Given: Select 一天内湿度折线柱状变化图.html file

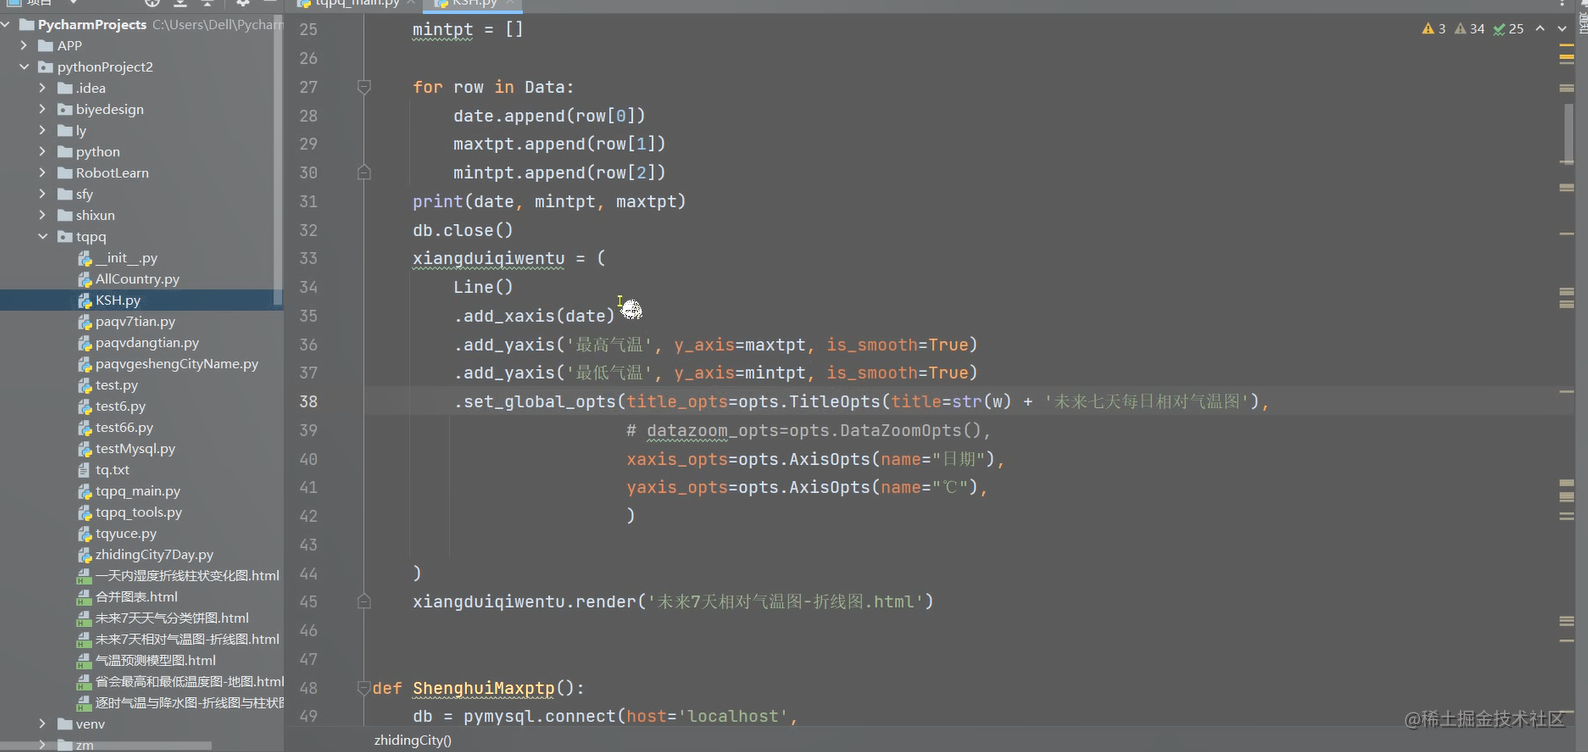Looking at the screenshot, I should tap(187, 576).
